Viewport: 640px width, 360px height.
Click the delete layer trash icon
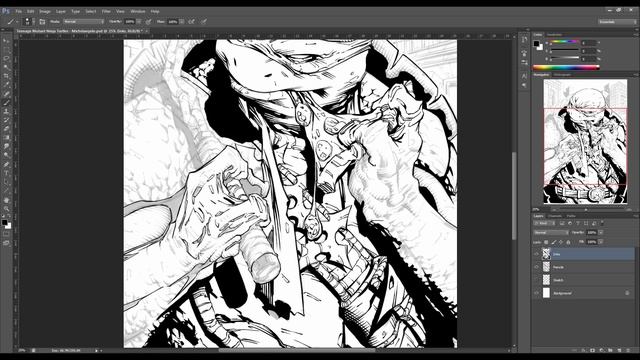point(628,350)
